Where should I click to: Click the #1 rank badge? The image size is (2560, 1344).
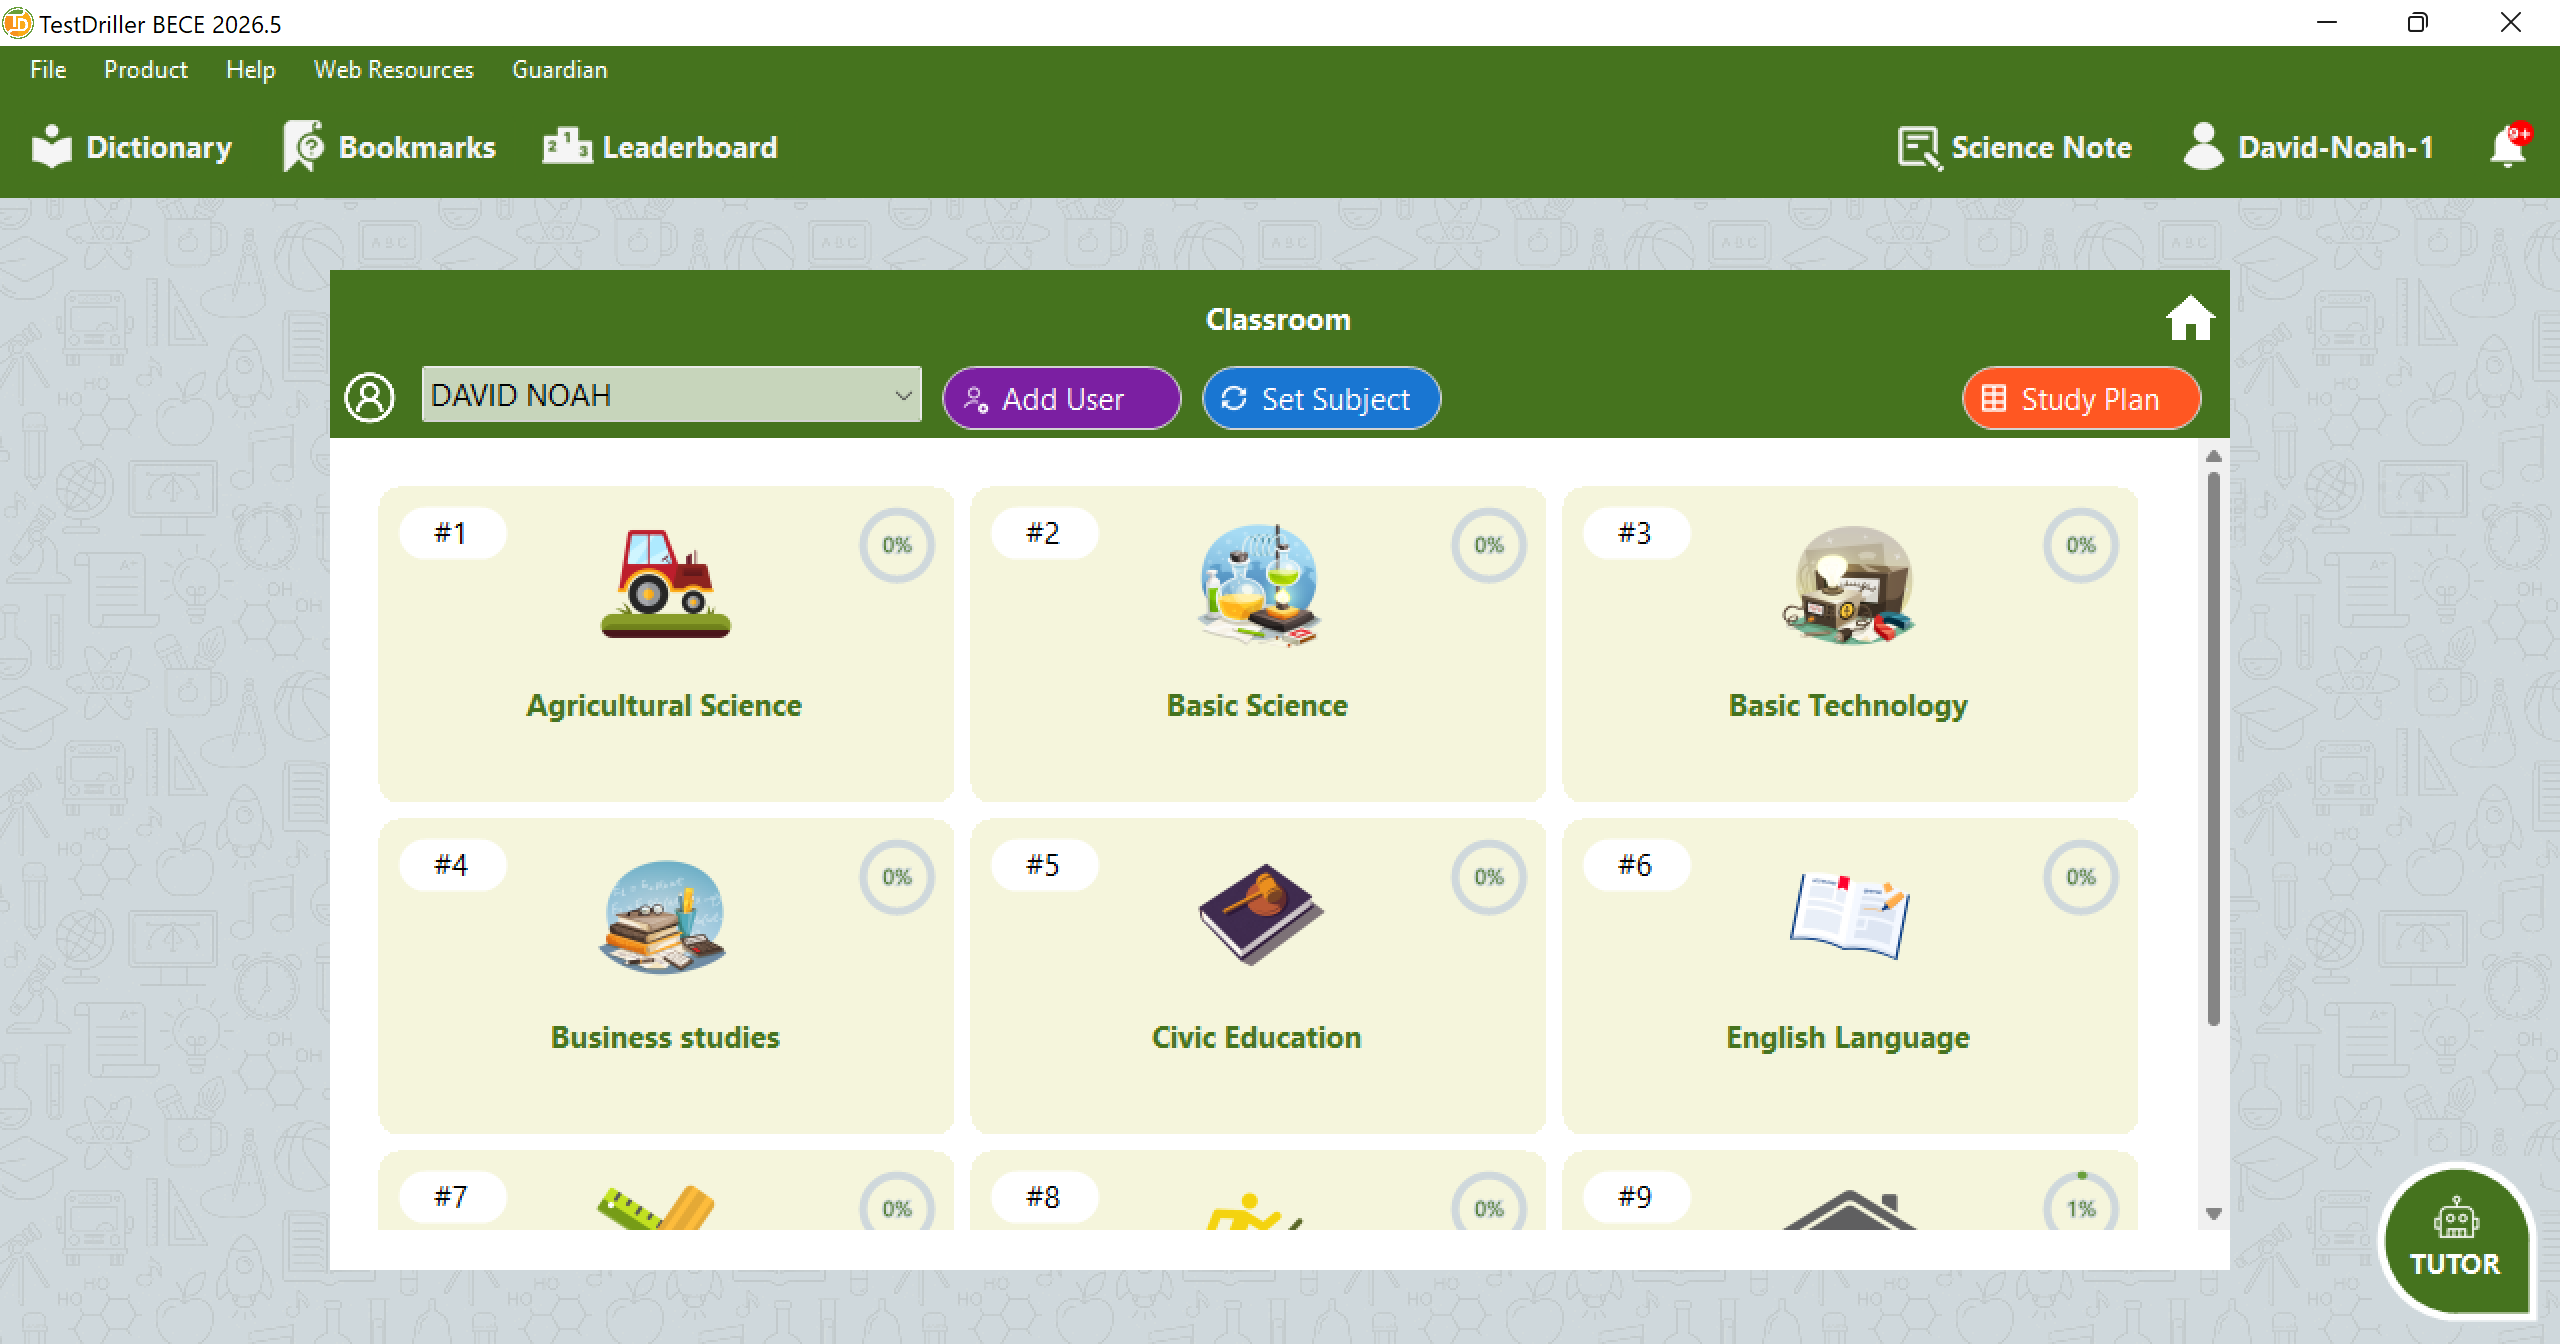(x=452, y=533)
